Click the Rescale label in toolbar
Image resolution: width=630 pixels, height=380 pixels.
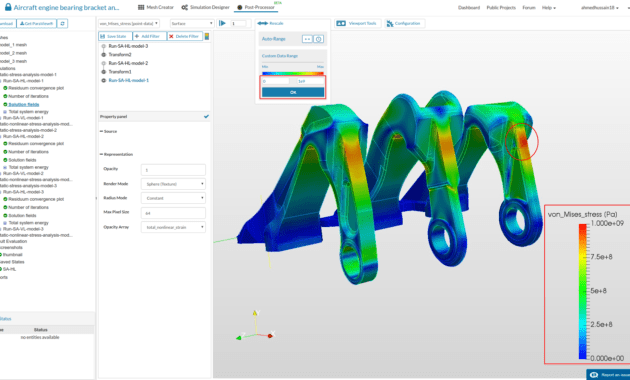[276, 23]
